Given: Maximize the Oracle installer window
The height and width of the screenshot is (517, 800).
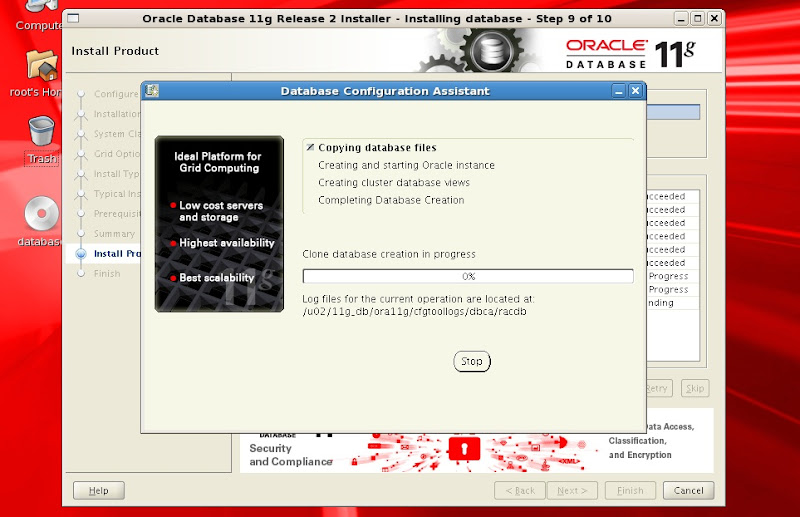Looking at the screenshot, I should [x=697, y=19].
